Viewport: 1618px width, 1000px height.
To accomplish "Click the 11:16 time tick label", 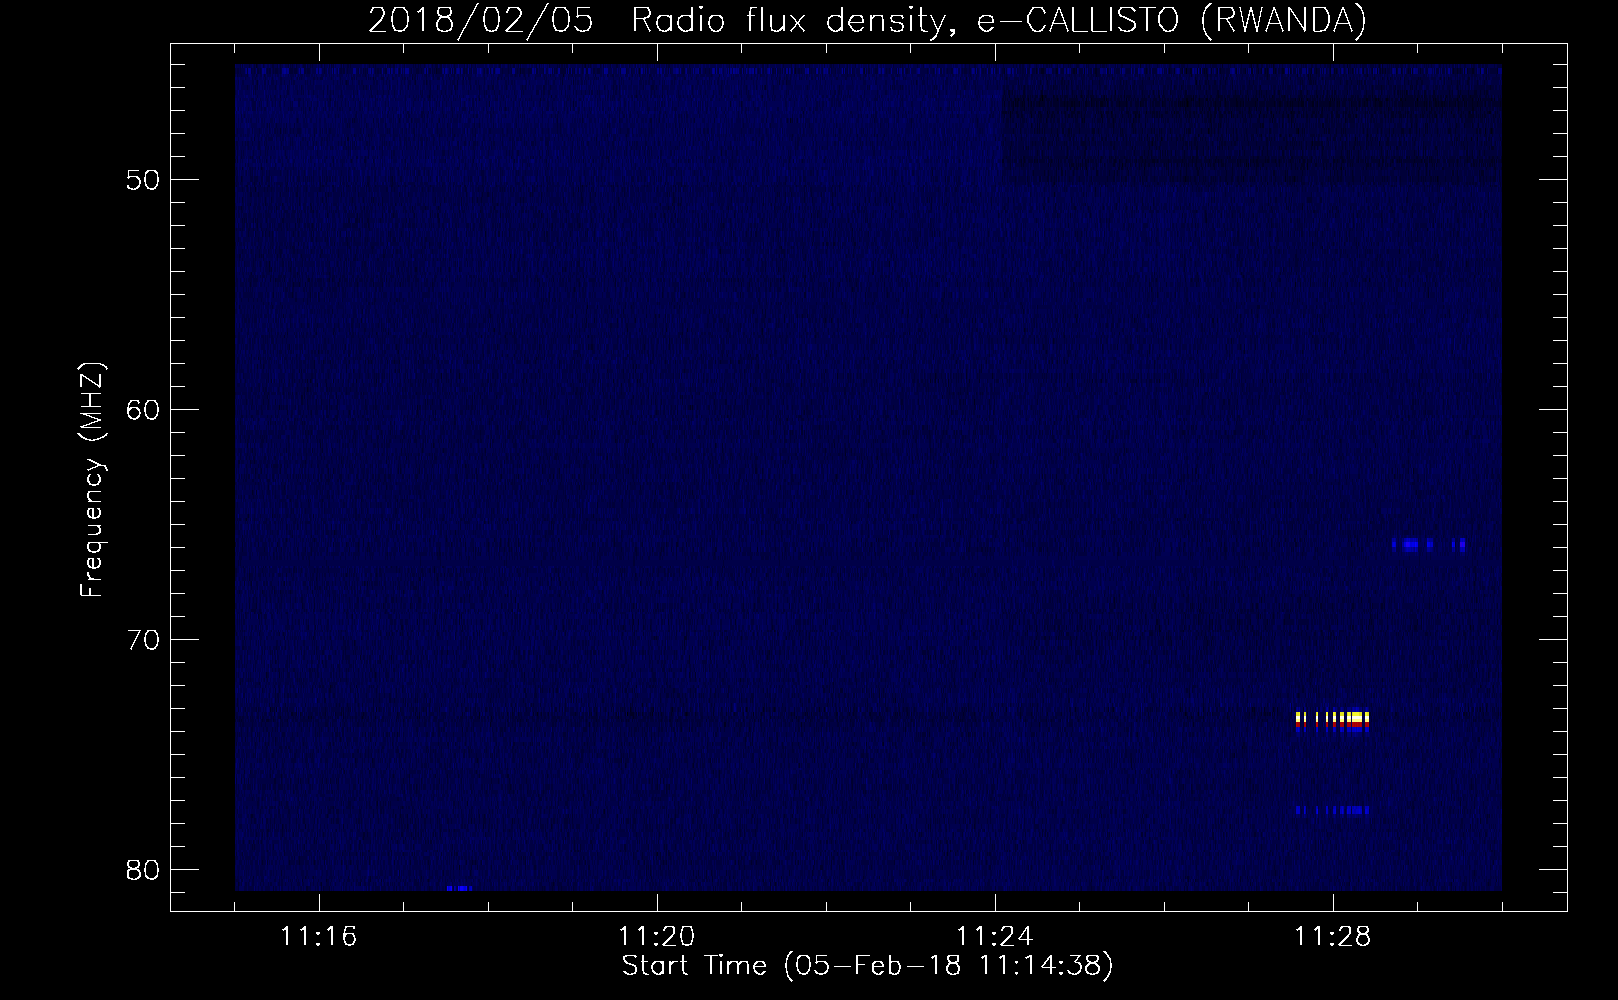I will tap(318, 938).
